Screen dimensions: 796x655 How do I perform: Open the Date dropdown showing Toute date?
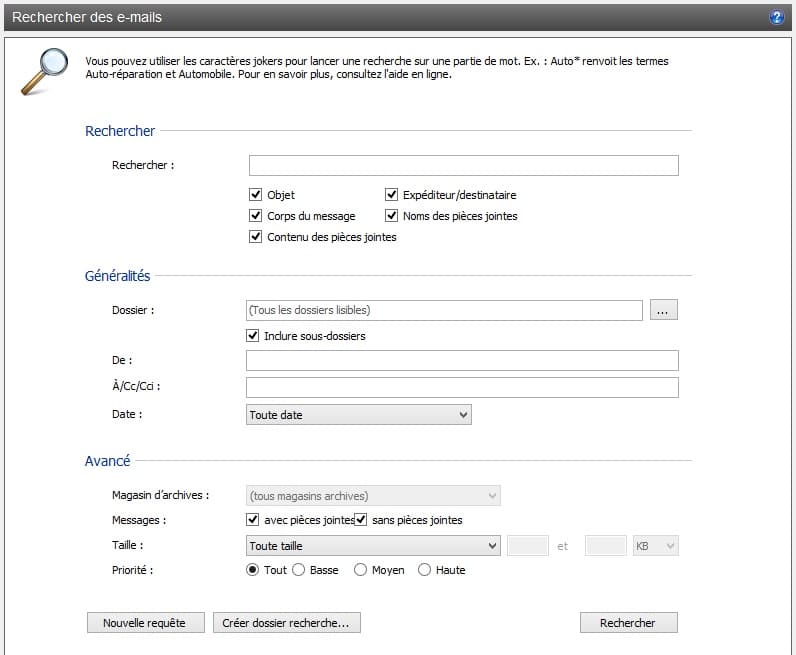point(358,414)
